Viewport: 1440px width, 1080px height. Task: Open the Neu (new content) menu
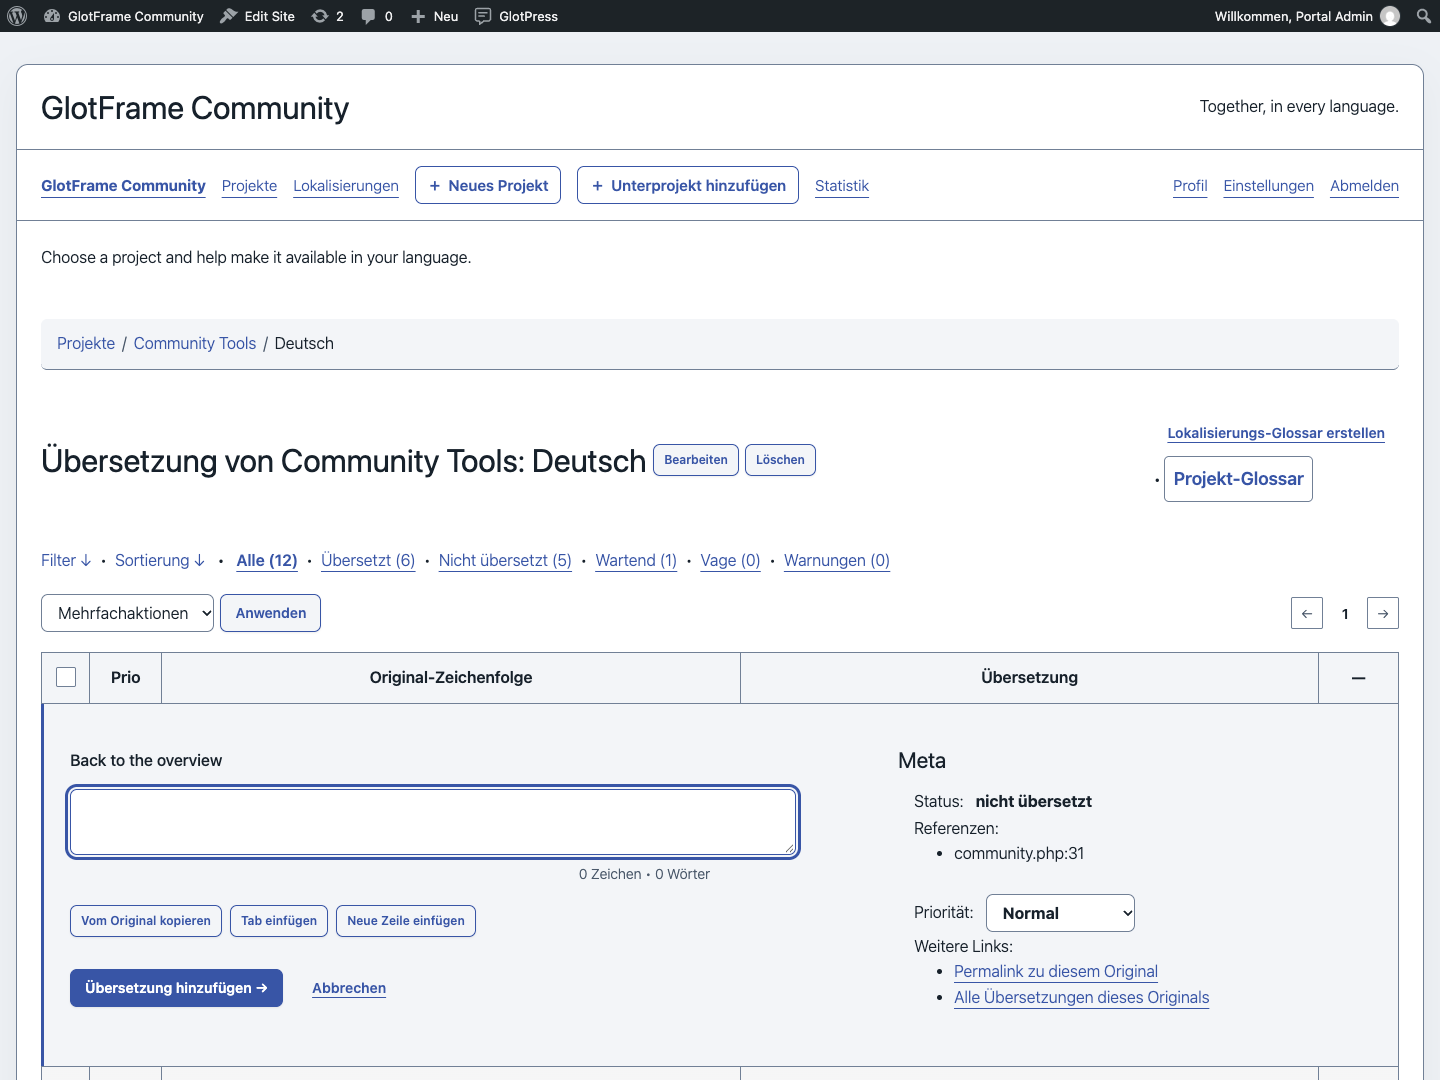[434, 16]
